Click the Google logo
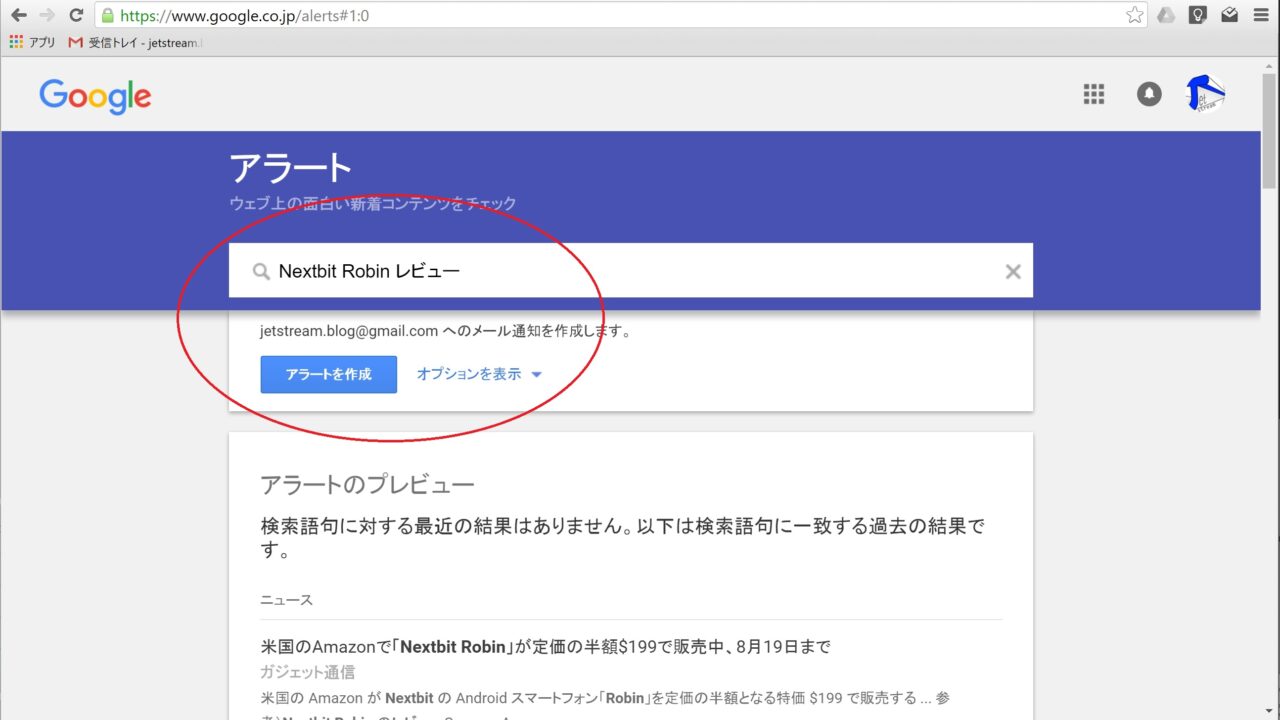Screen dimensions: 1280x720 pyautogui.click(x=95, y=97)
